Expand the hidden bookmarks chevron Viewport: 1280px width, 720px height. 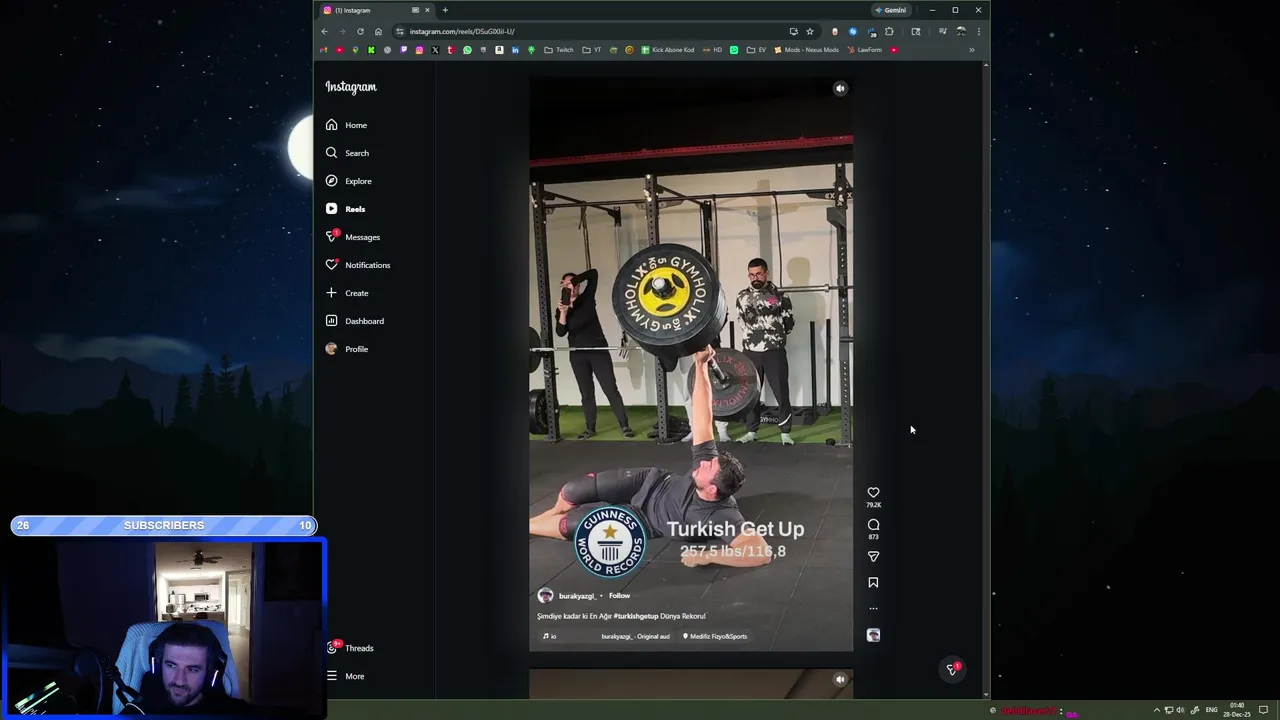[971, 50]
